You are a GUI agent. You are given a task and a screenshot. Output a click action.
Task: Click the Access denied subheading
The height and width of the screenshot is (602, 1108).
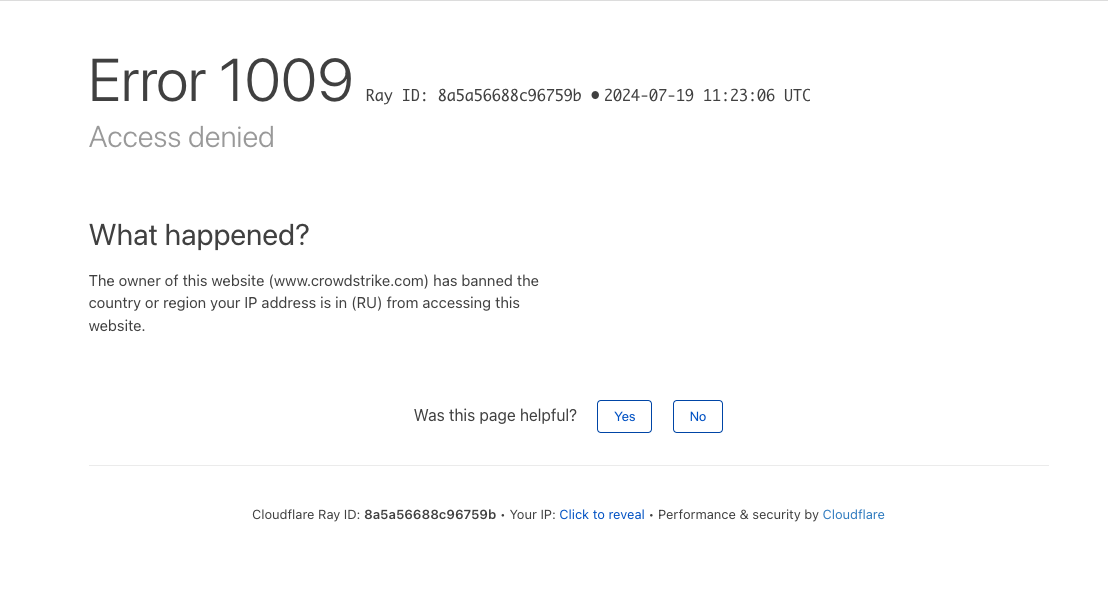point(181,137)
